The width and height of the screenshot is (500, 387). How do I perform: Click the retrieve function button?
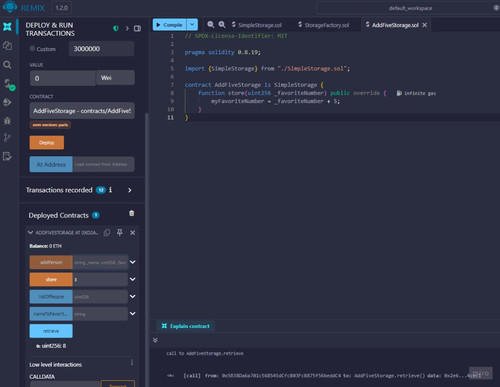(x=51, y=331)
